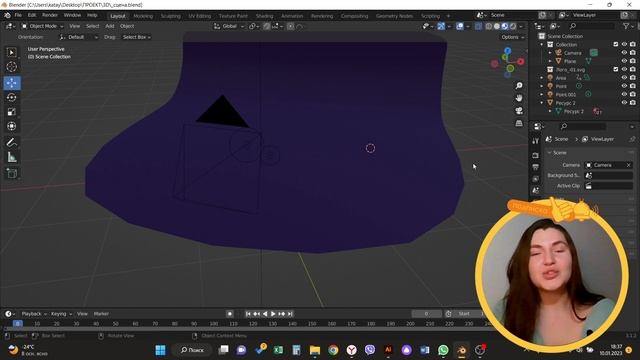Clear the Camera field with X
This screenshot has height=360, width=640.
pyautogui.click(x=629, y=165)
